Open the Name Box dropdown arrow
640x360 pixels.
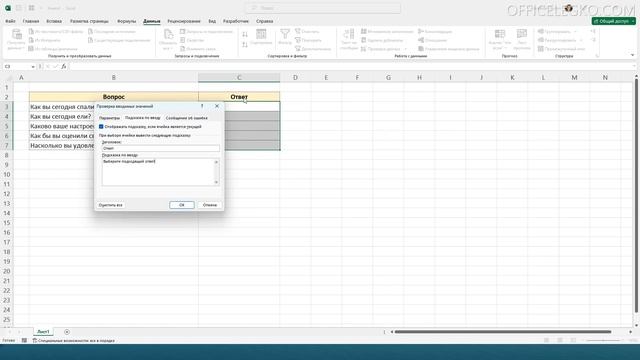point(33,67)
